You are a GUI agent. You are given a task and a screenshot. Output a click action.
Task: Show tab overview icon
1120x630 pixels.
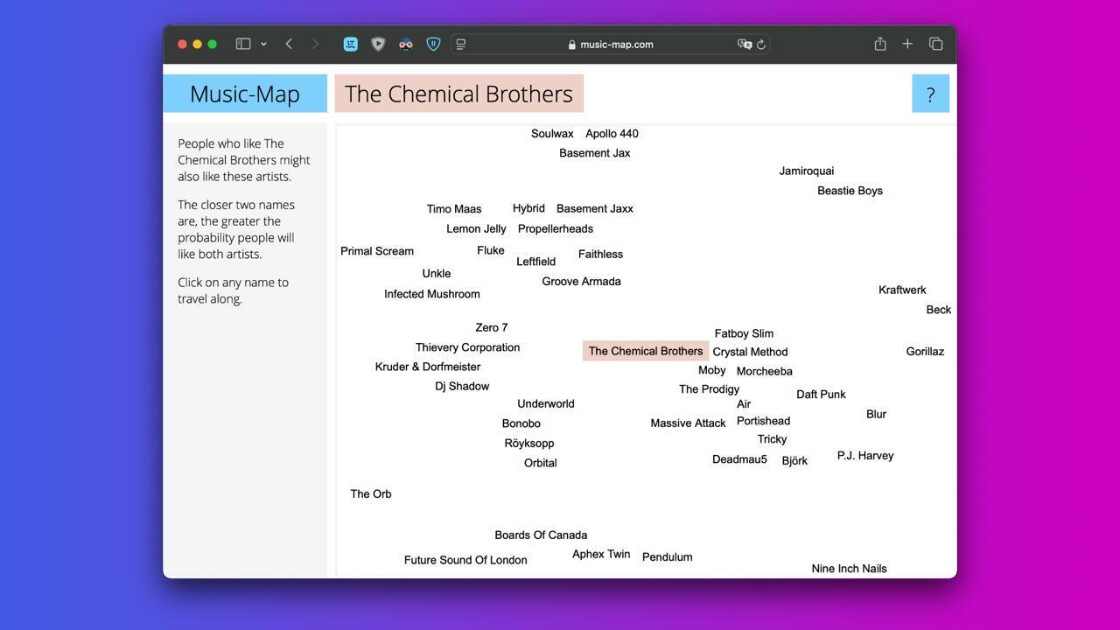click(936, 44)
